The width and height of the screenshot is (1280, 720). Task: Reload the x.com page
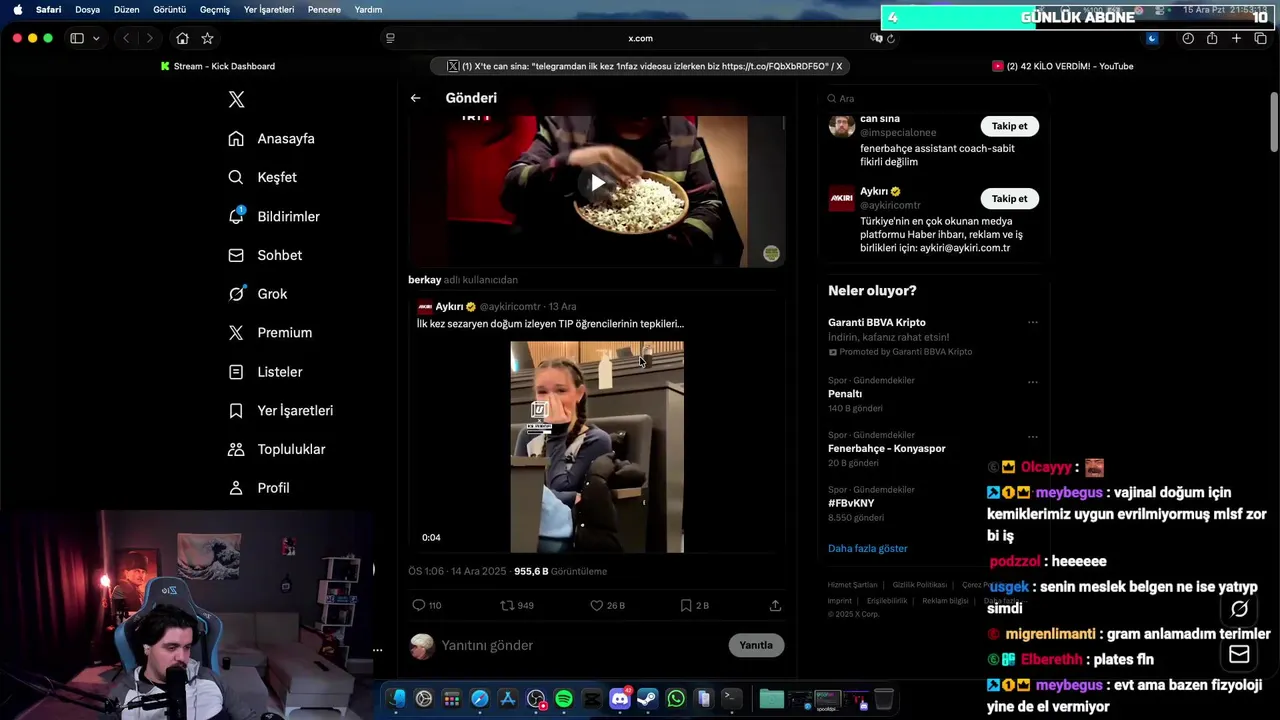pos(890,38)
